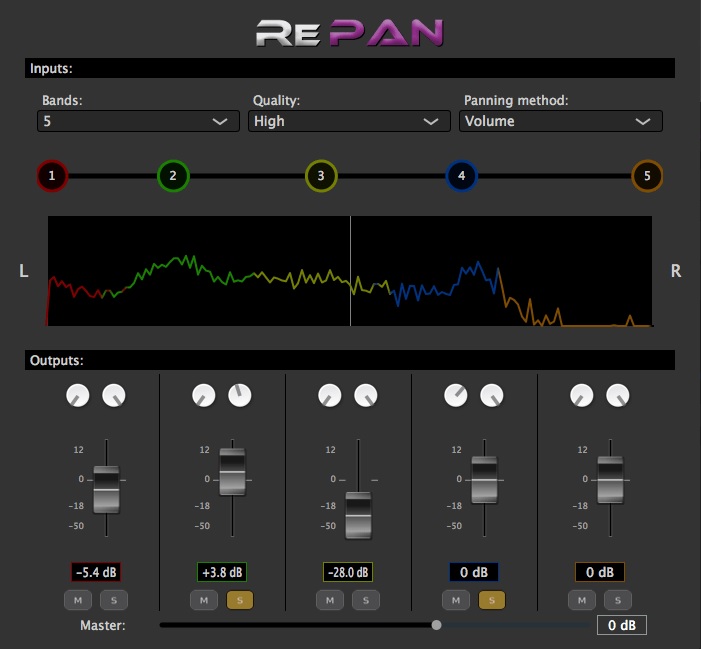701x649 pixels.
Task: Select band node 1 red circle
Action: [52, 176]
